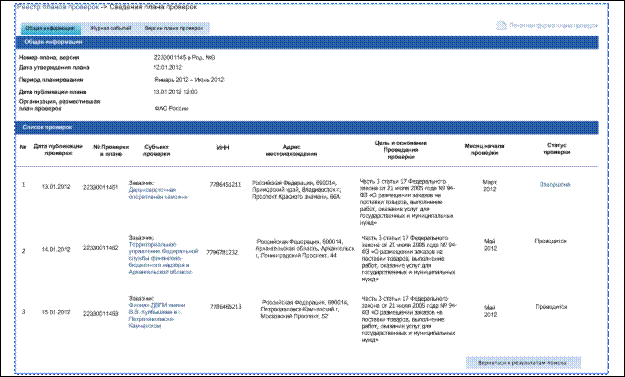Viewport: 625px width, 377px height.
Task: Click organization value 'ФАС России'
Action: tap(171, 108)
